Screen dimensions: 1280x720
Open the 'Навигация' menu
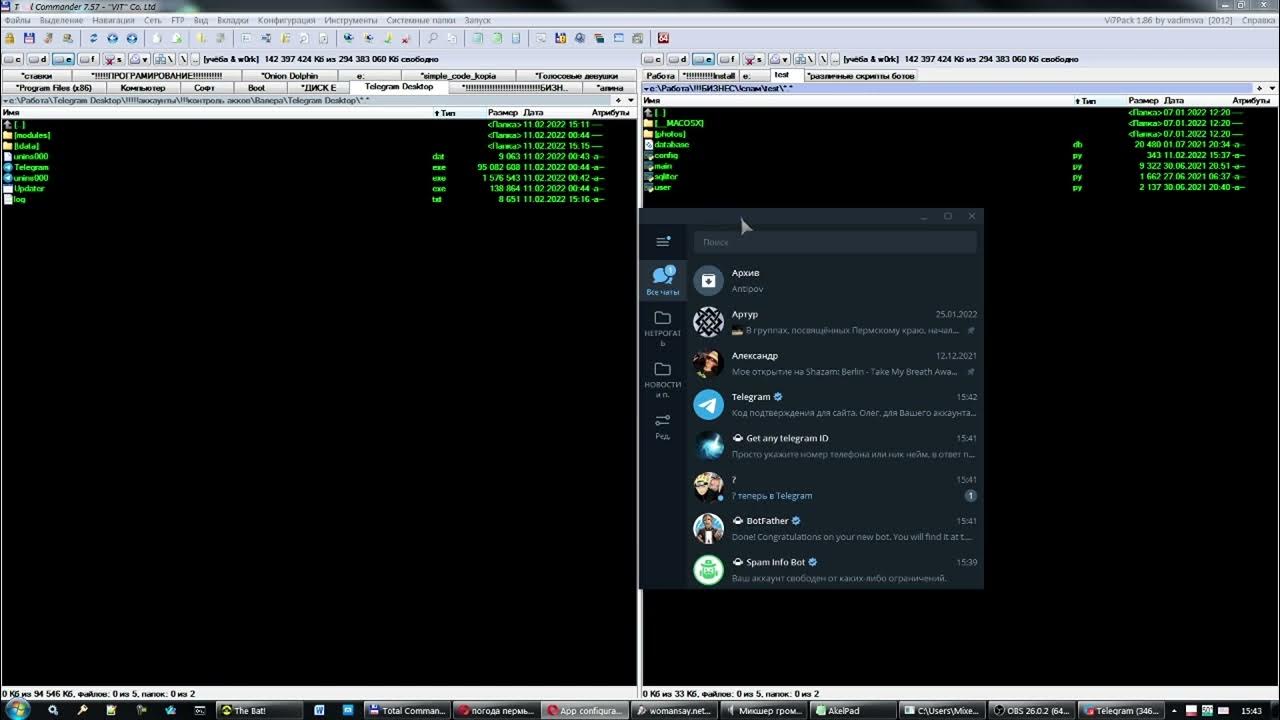(113, 20)
